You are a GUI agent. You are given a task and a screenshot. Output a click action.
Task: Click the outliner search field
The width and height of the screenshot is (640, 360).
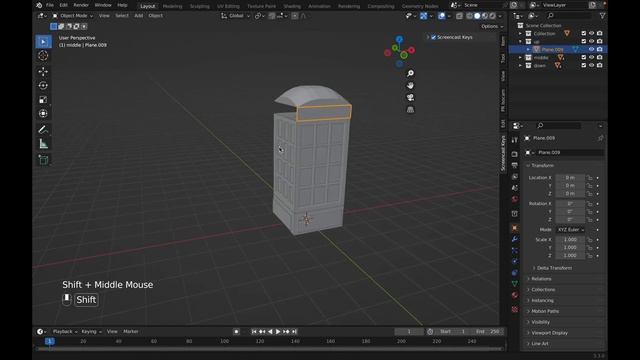[570, 16]
